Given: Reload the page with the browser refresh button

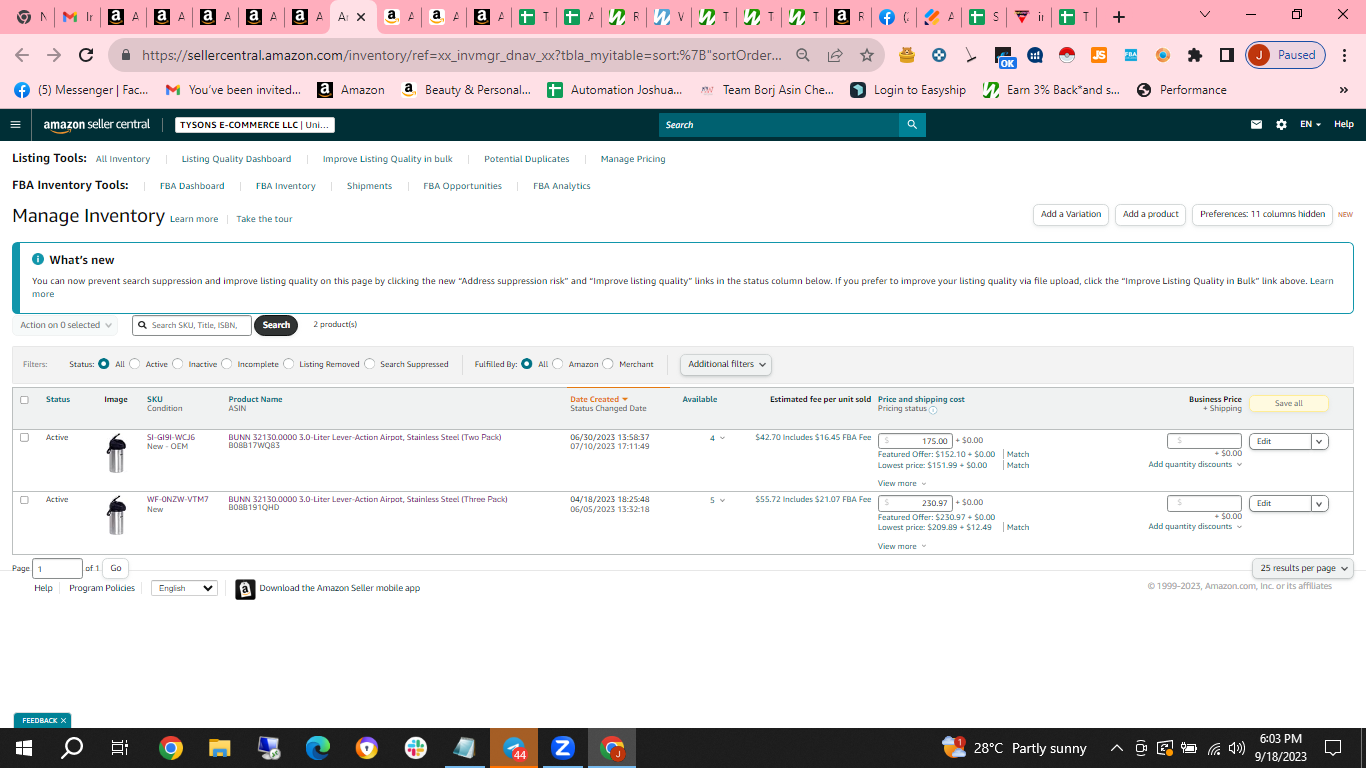Looking at the screenshot, I should (86, 55).
